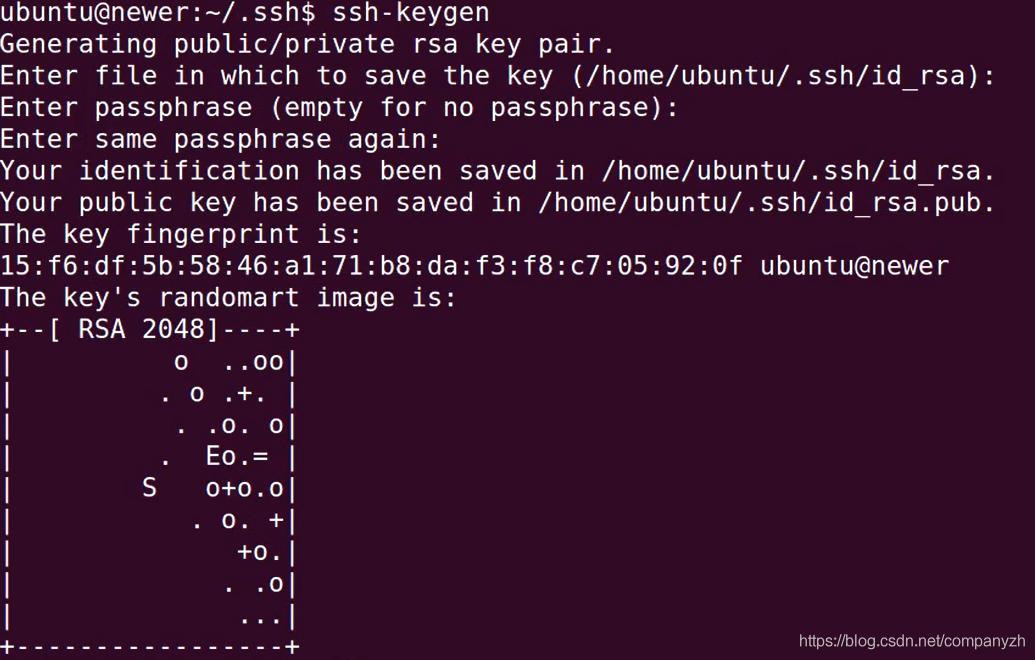Open the blog.csdn.net/companyzh watermark link

tap(912, 641)
